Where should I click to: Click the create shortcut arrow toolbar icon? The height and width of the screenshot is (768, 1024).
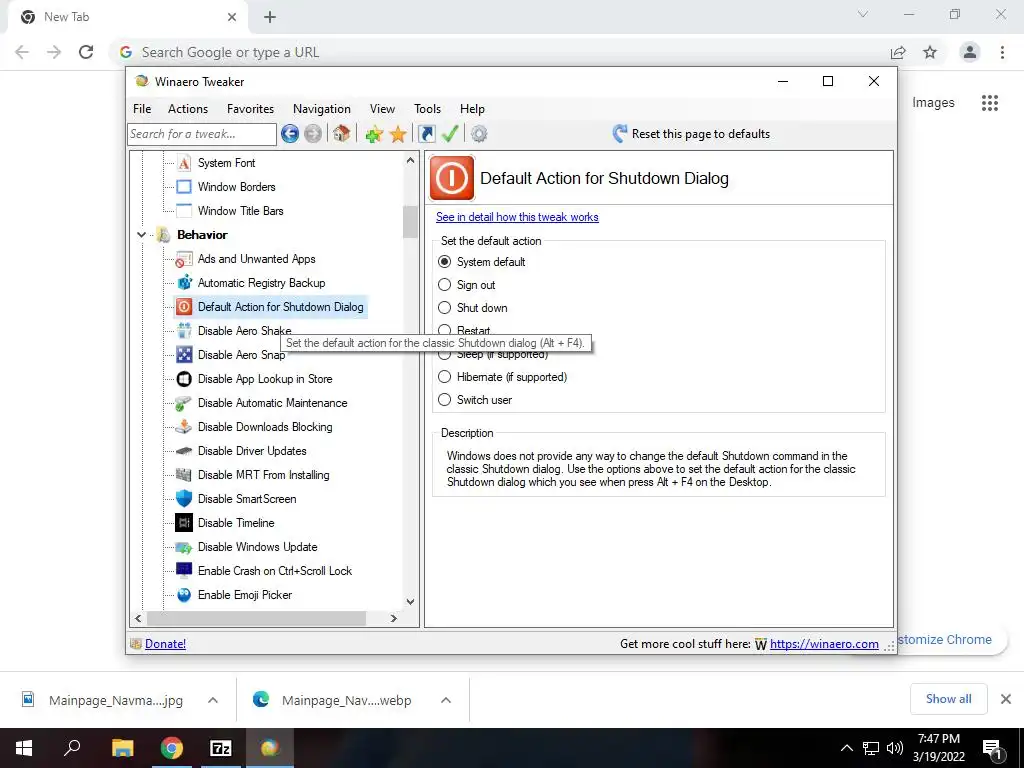tap(427, 134)
